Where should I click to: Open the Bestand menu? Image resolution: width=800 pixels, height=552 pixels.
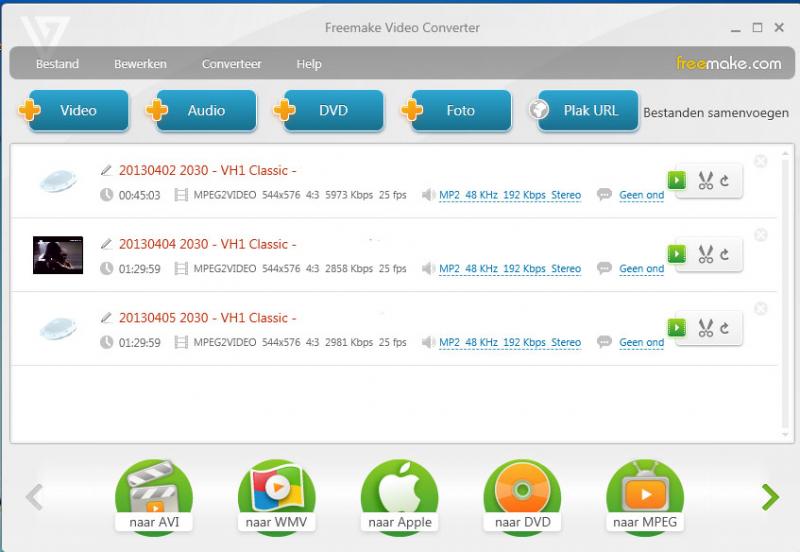pyautogui.click(x=57, y=64)
